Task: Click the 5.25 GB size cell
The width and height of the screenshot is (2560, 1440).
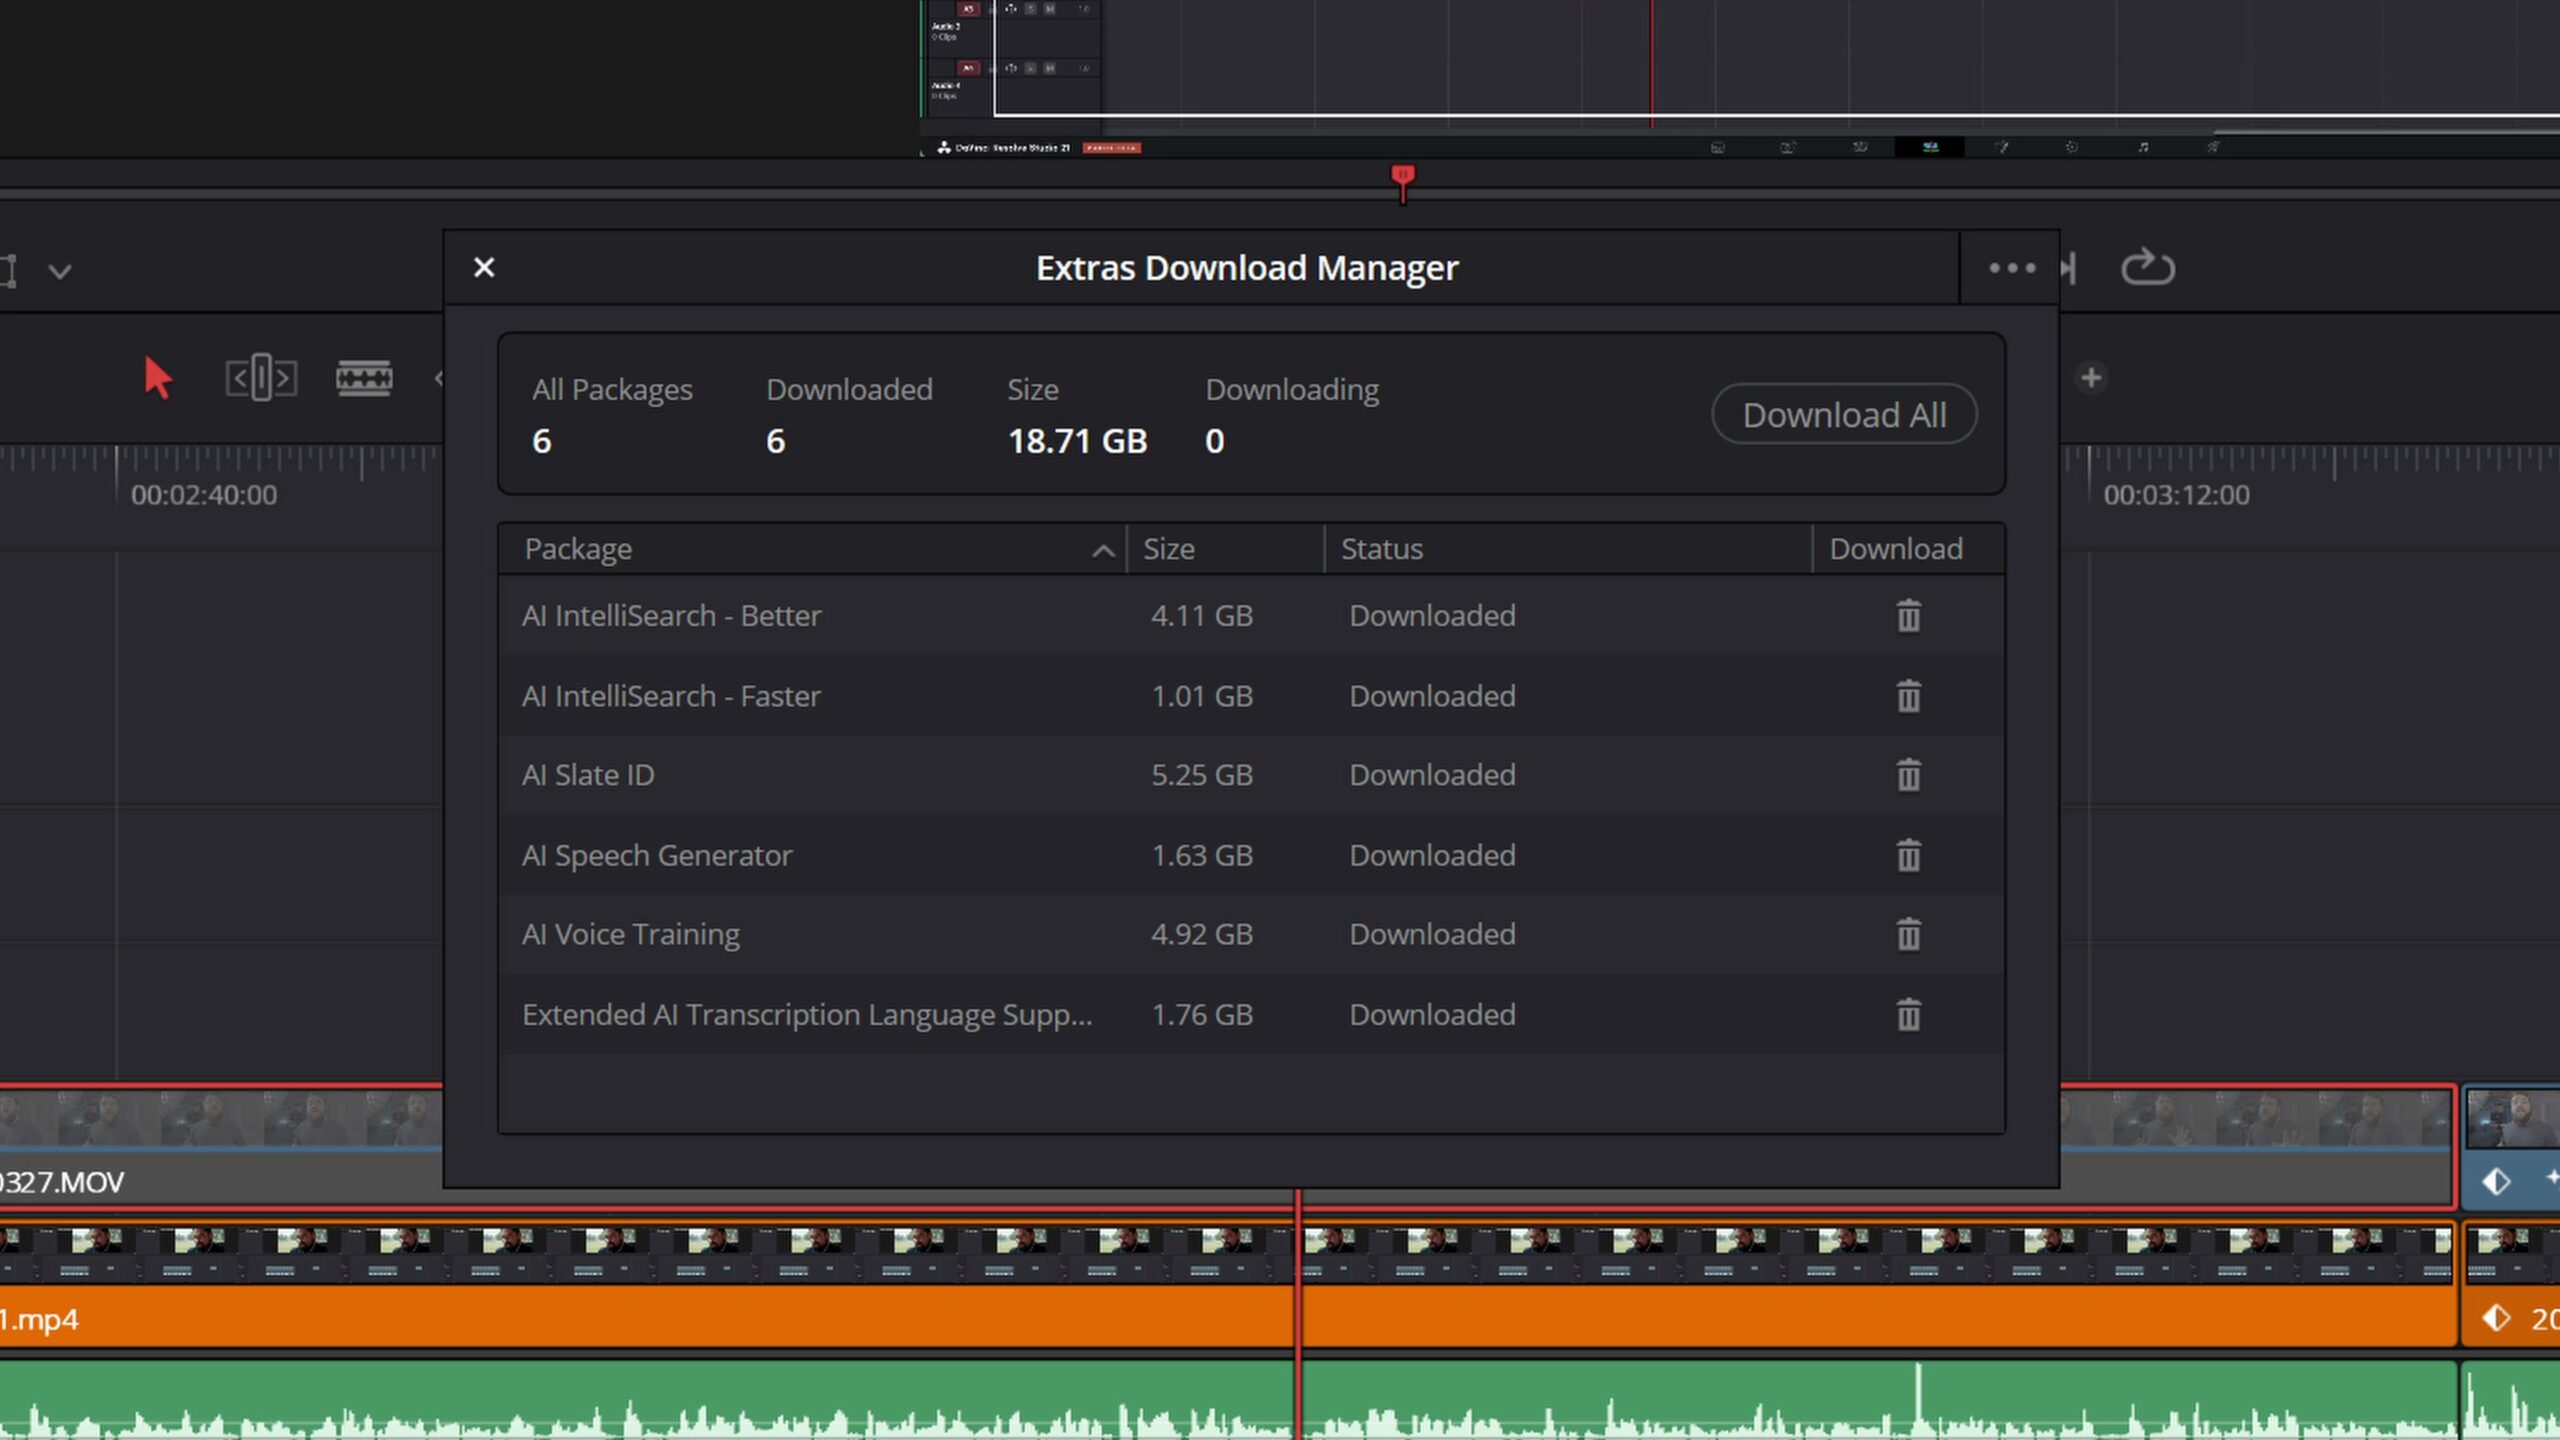Action: (x=1202, y=775)
